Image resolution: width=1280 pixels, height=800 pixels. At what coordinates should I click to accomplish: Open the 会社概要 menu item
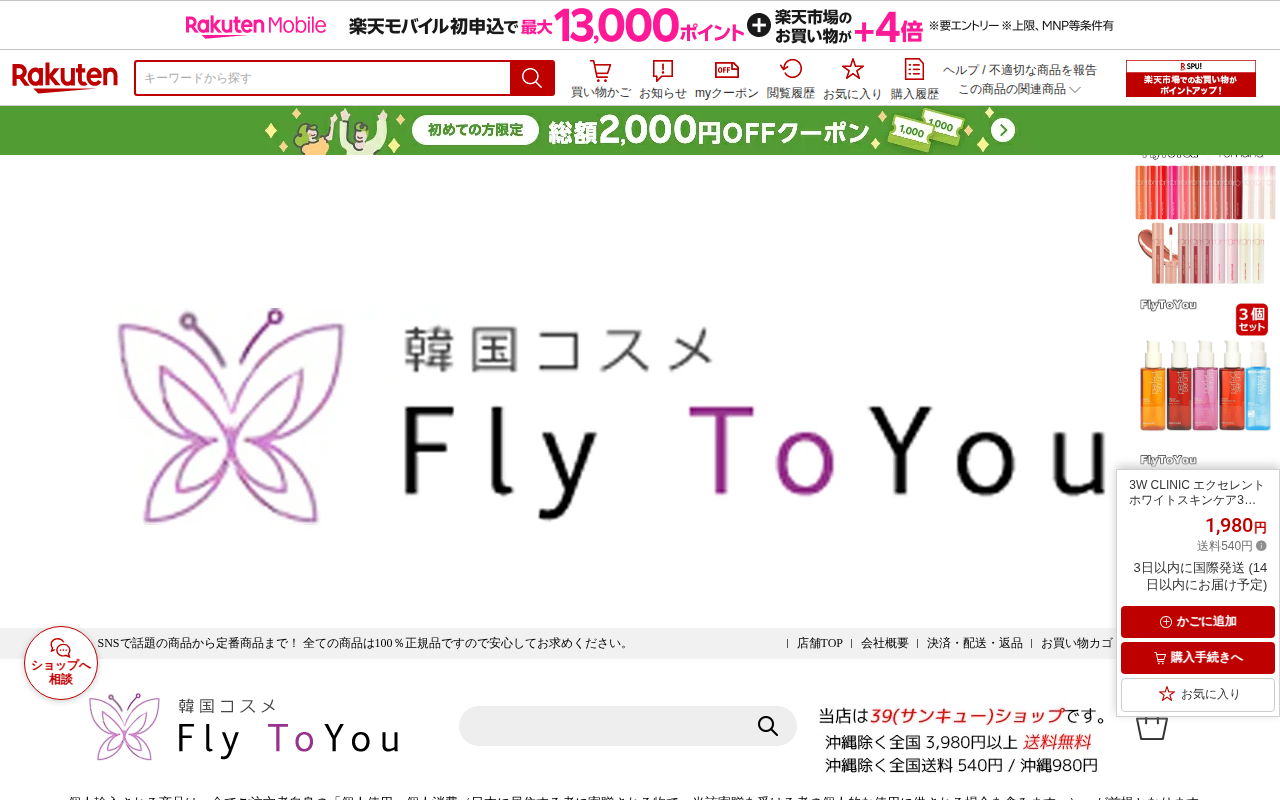tap(884, 643)
